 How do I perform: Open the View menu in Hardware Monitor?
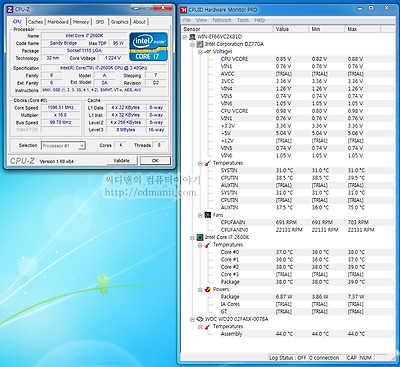click(x=201, y=20)
